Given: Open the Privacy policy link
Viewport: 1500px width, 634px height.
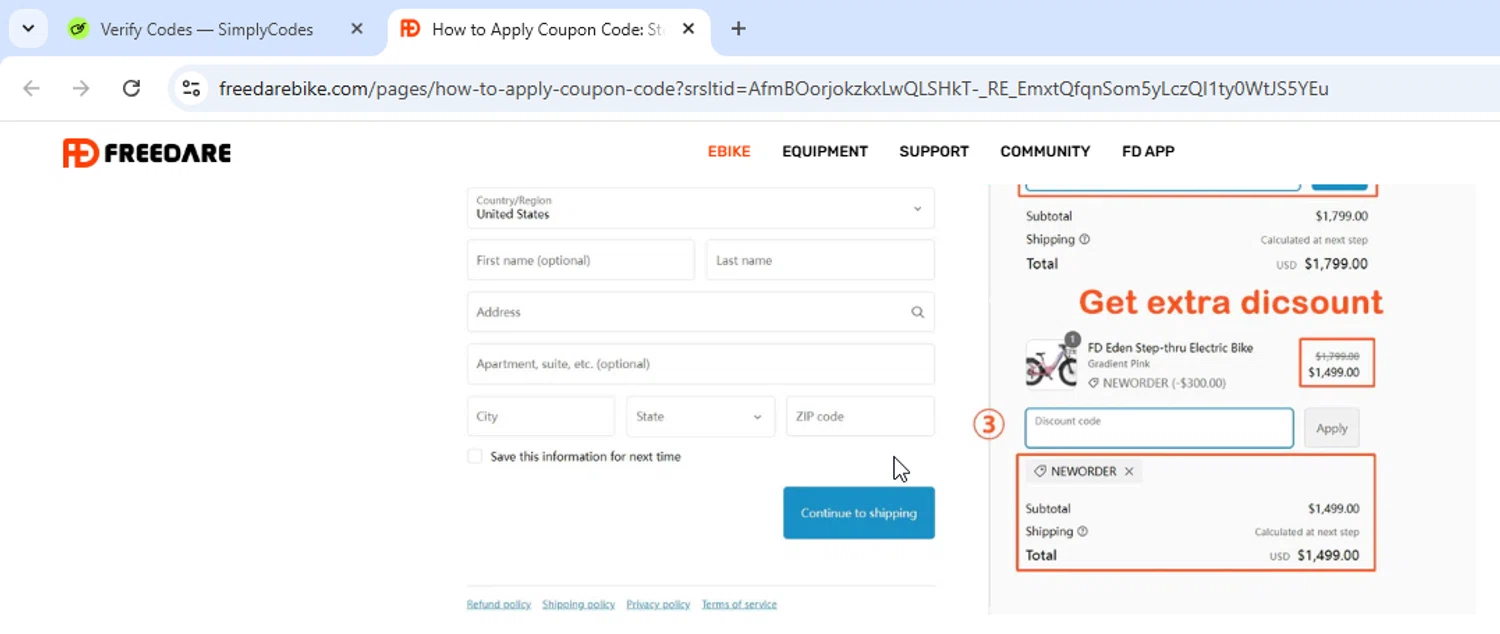Looking at the screenshot, I should coord(658,604).
